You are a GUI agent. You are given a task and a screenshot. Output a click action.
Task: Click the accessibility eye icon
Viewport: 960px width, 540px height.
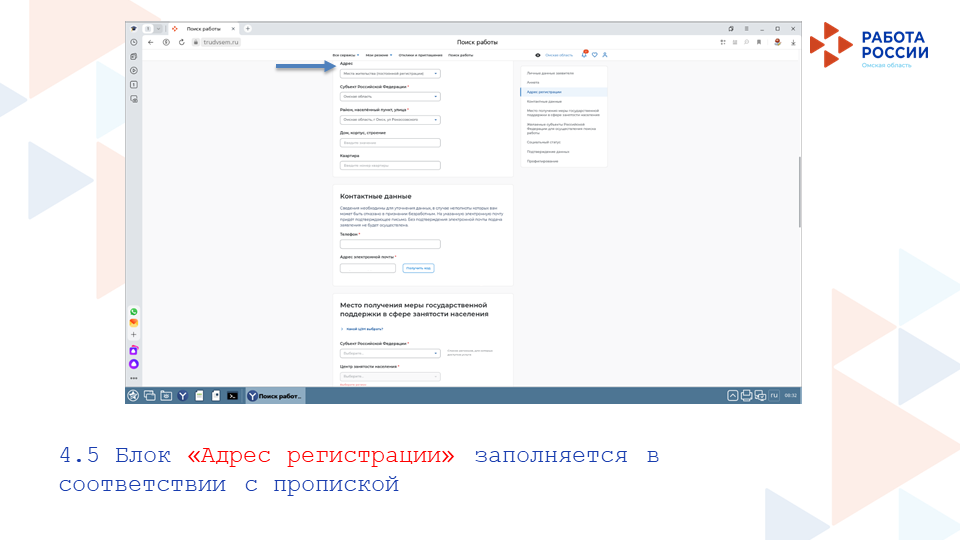(x=538, y=55)
